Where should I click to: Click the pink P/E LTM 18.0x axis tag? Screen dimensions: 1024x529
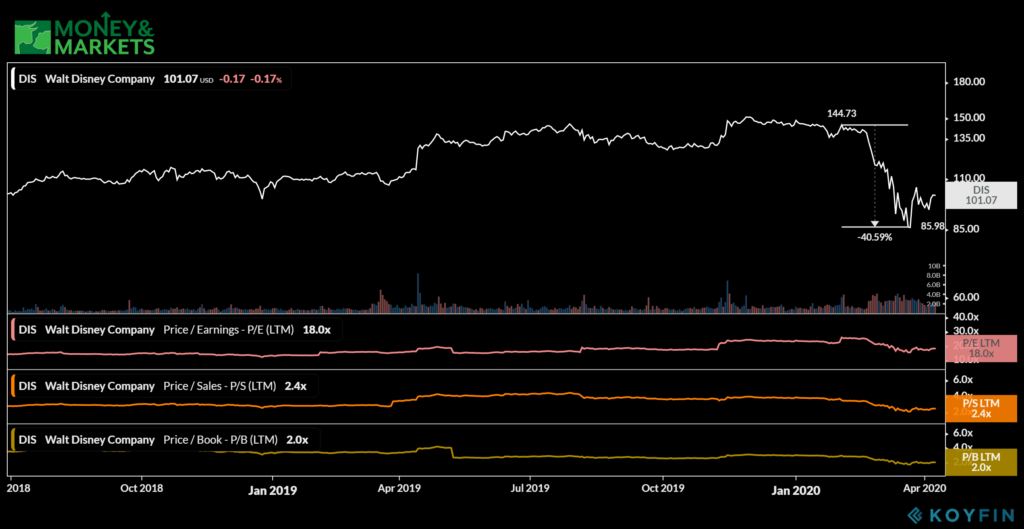tap(982, 348)
